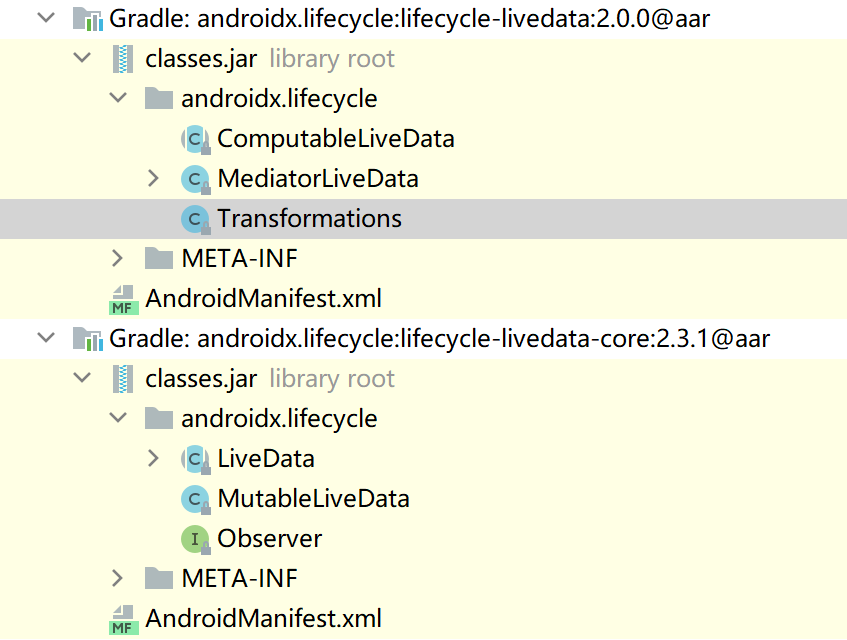847x640 pixels.
Task: Click the classes.jar archive icon under lifecycle-livedata-core
Action: coord(123,379)
